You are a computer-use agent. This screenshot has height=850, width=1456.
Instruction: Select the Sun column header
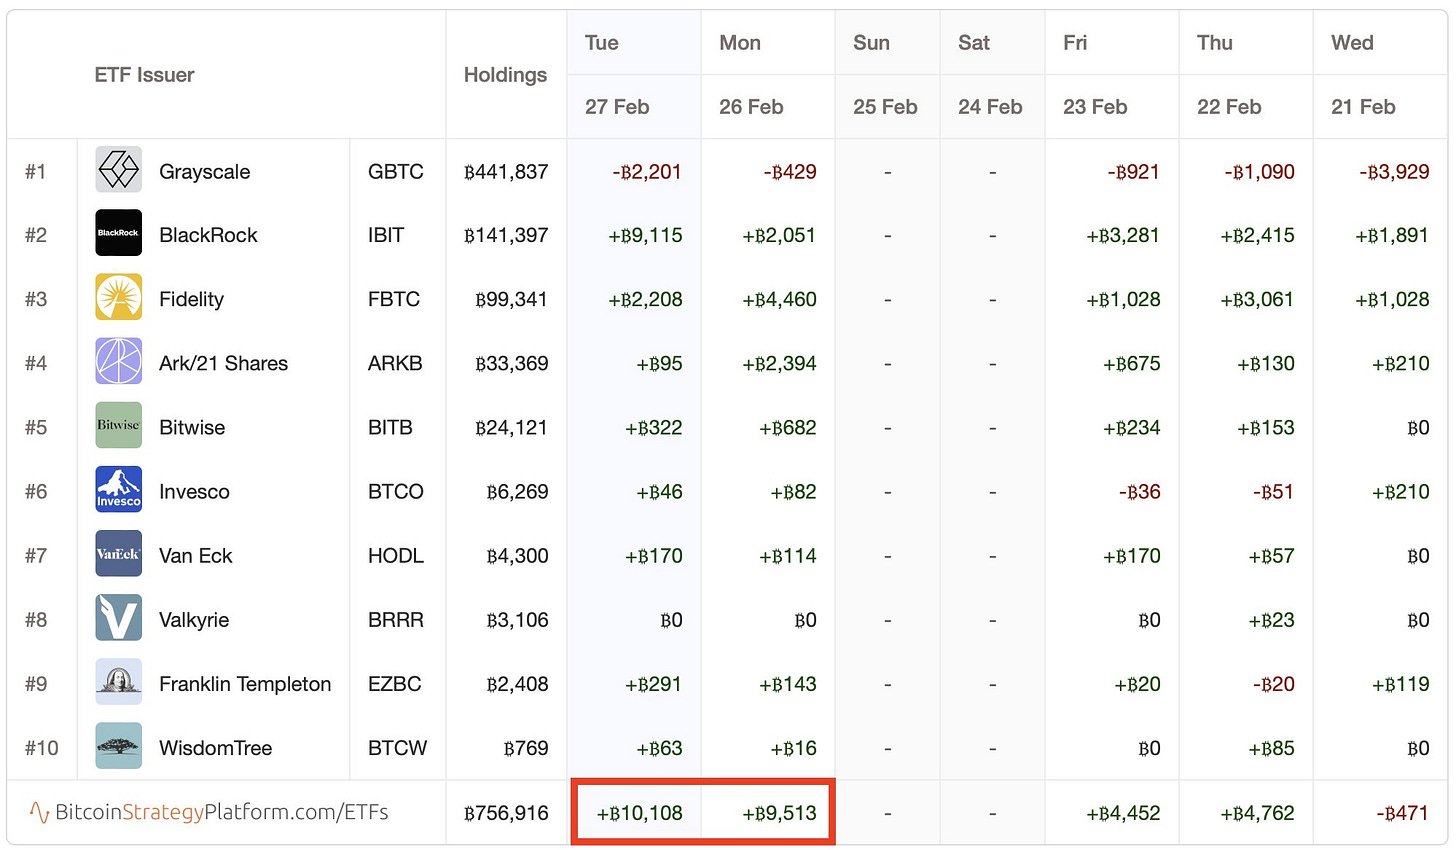pos(871,43)
